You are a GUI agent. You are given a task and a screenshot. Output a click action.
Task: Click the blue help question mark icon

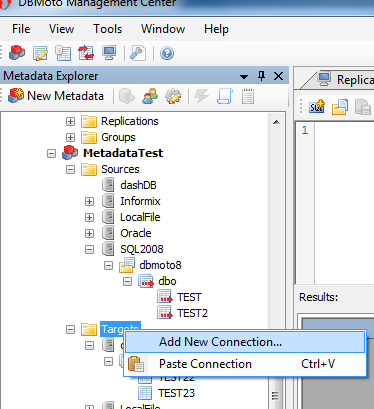pos(167,53)
